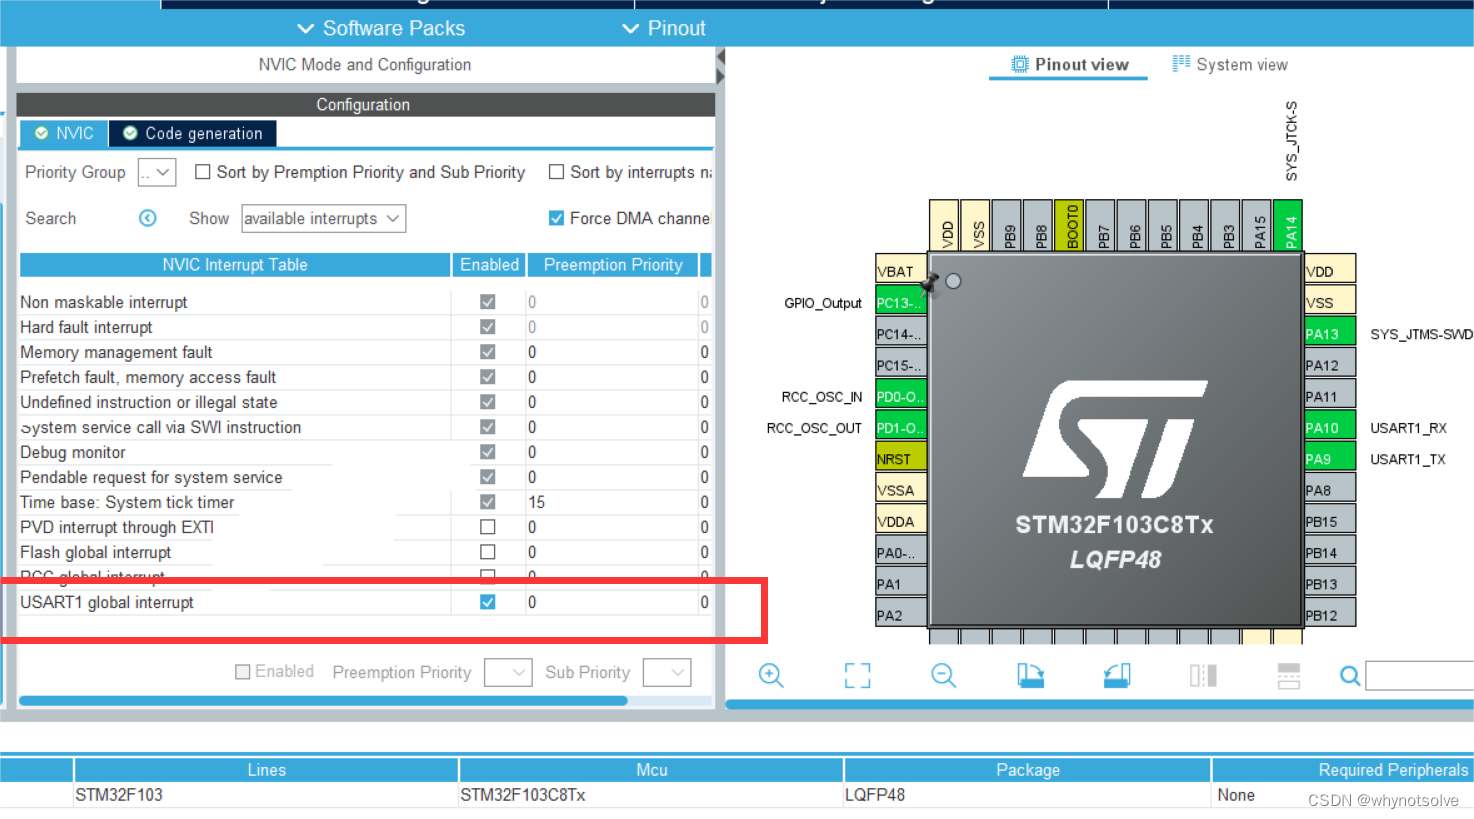Expand the Pinout menu
1474x819 pixels.
[x=664, y=28]
